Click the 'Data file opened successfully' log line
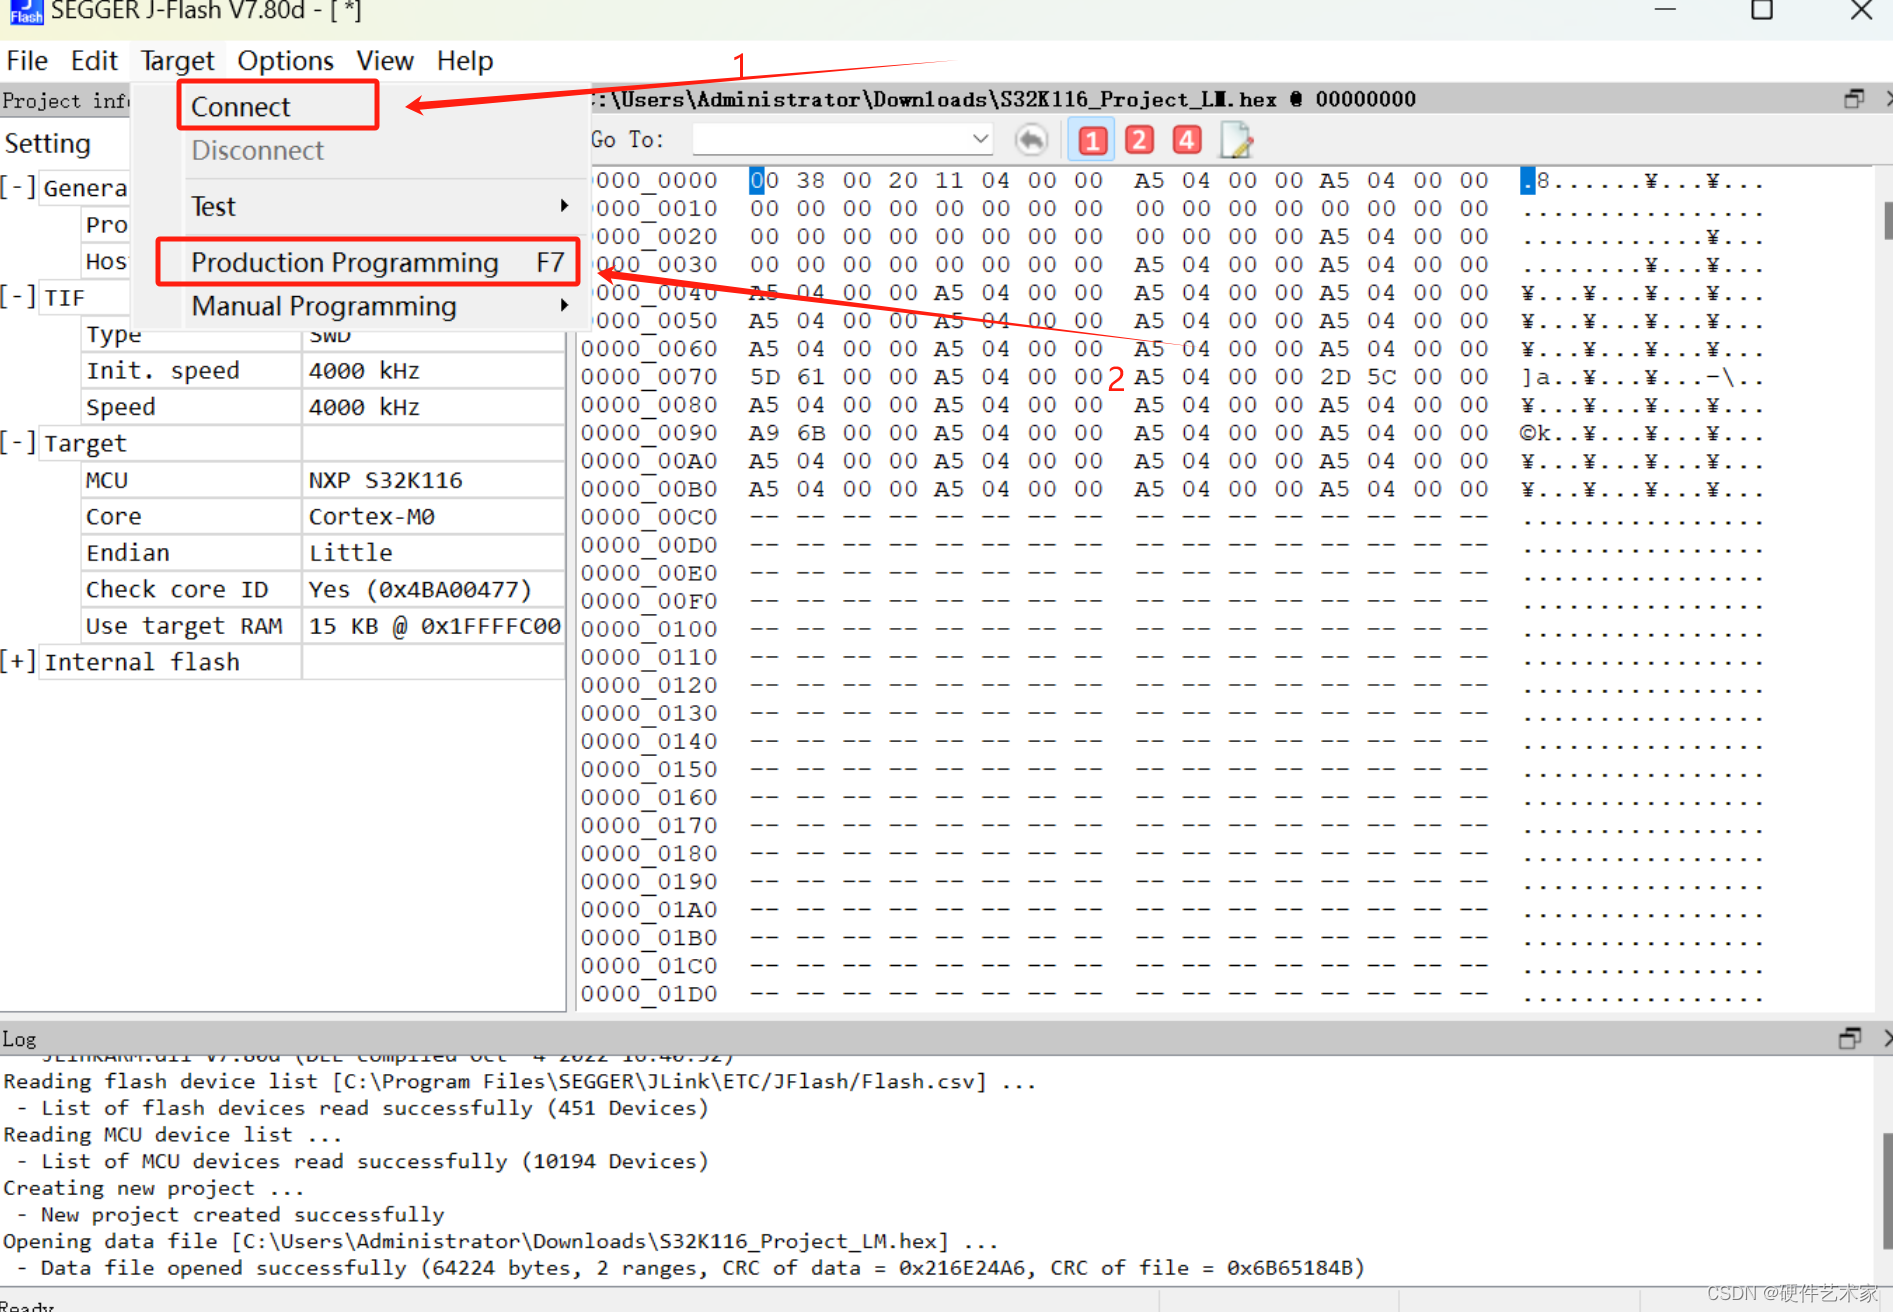The height and width of the screenshot is (1312, 1893). point(692,1268)
